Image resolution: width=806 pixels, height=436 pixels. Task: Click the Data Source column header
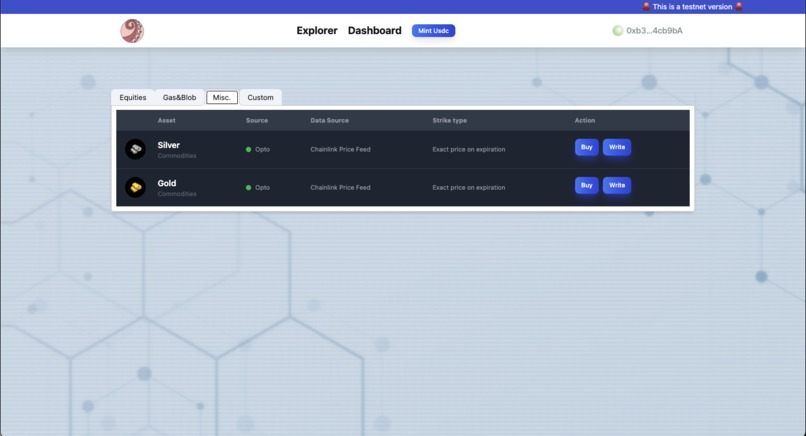329,120
